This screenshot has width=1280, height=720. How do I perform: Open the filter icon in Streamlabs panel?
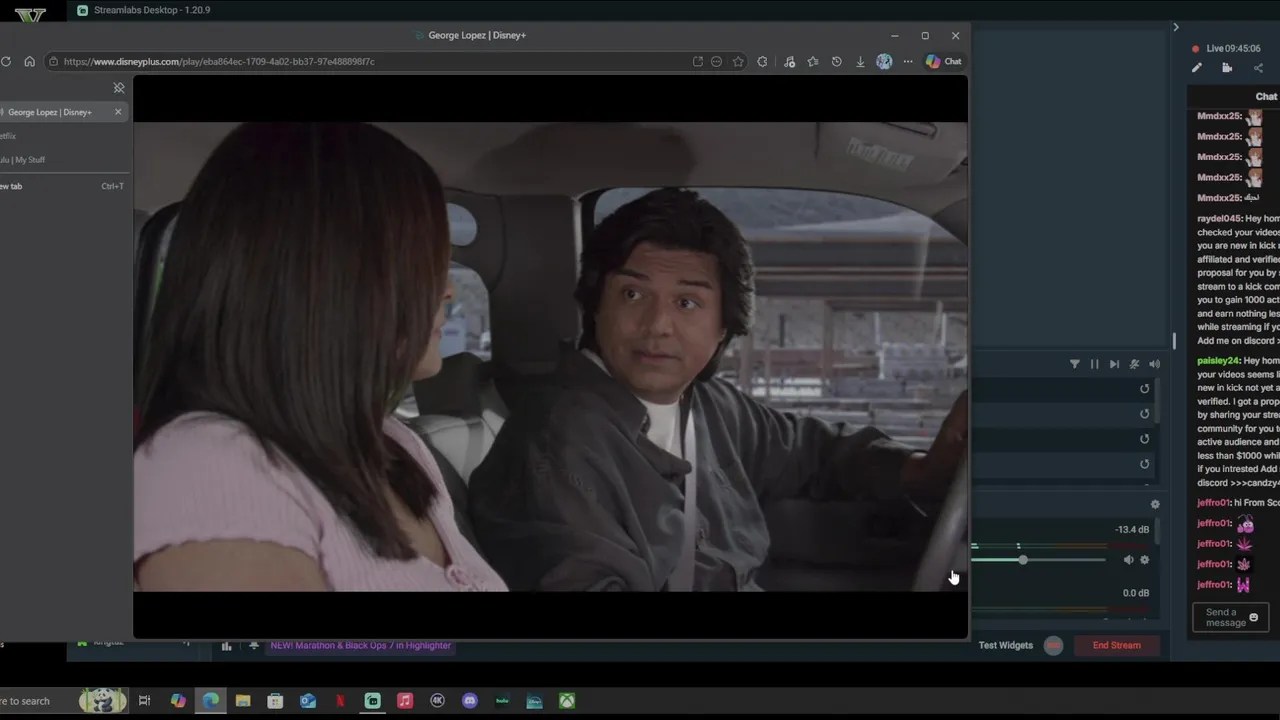pos(1075,364)
